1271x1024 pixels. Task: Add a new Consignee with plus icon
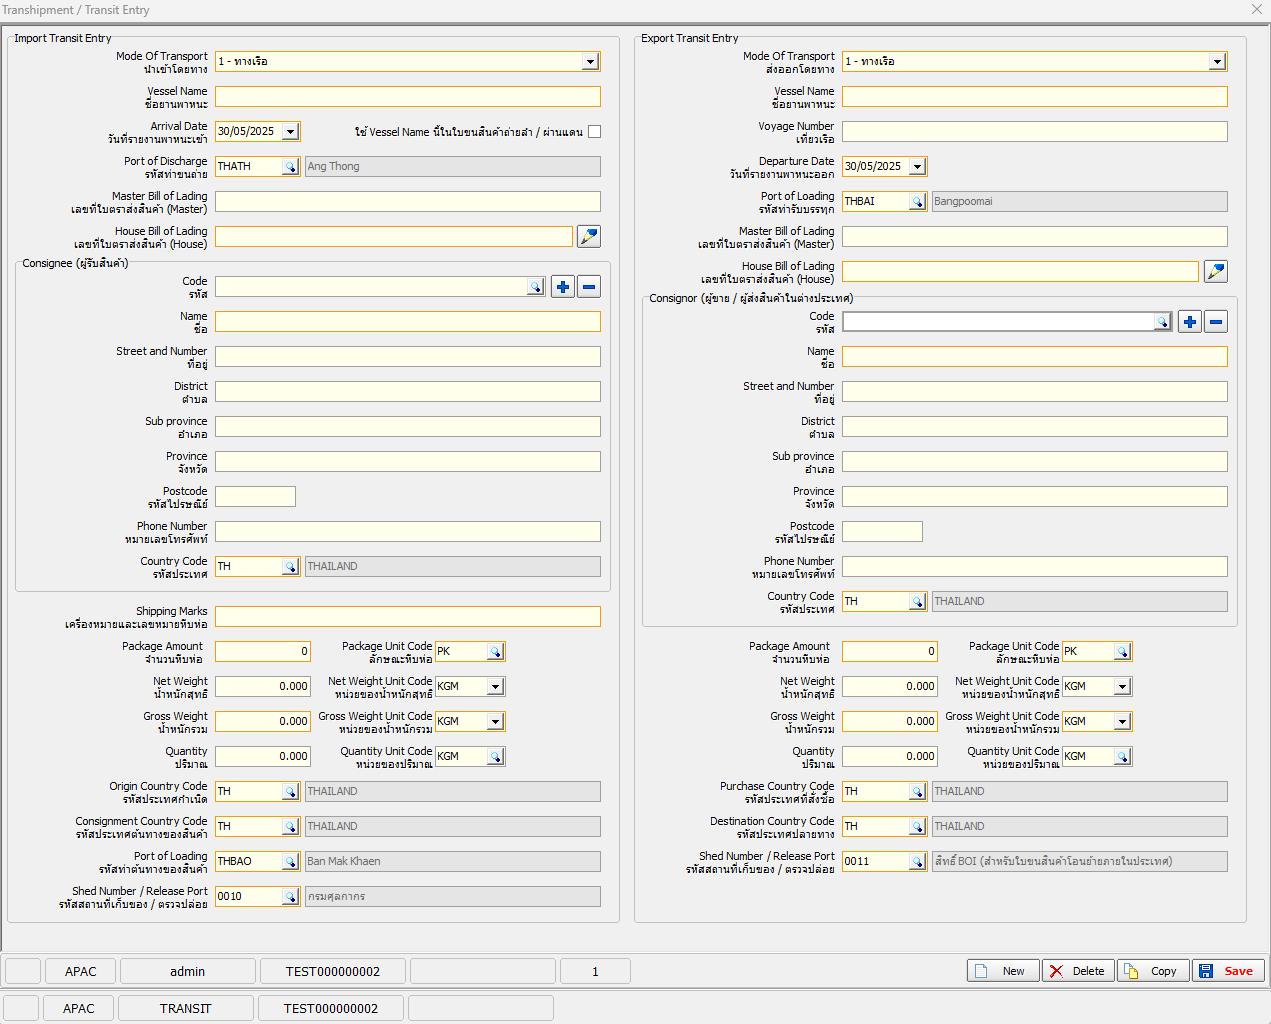pyautogui.click(x=563, y=287)
